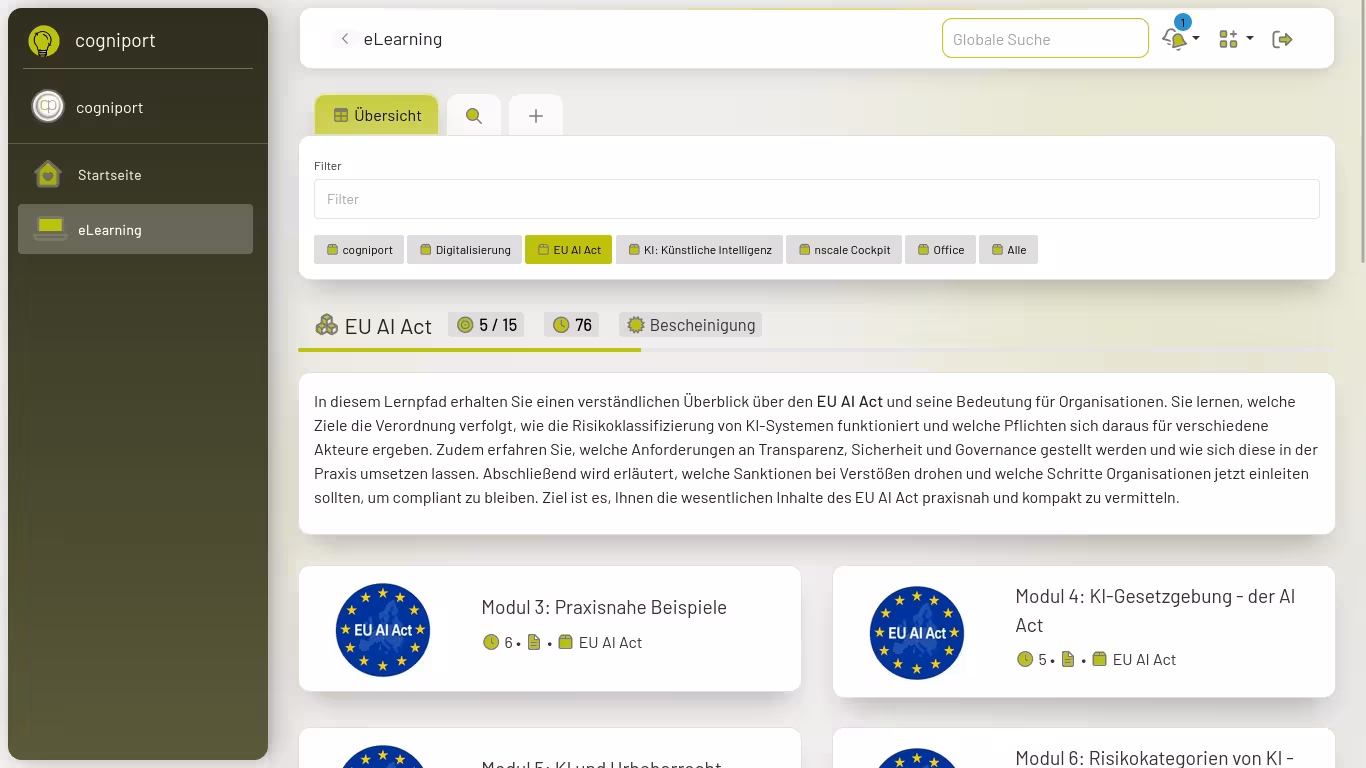Filter by the cogniport category
Image resolution: width=1366 pixels, height=768 pixels.
pos(359,250)
